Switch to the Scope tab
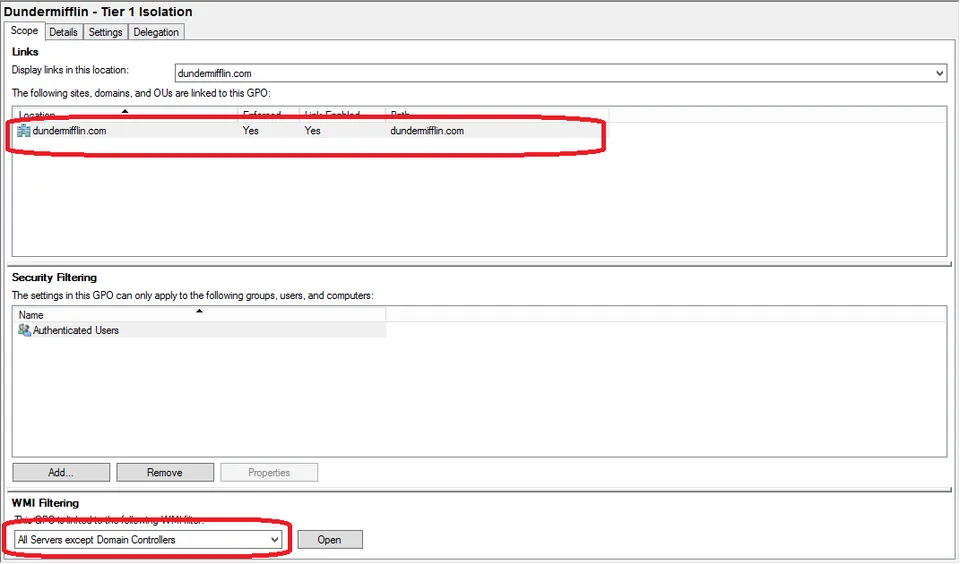The height and width of the screenshot is (564, 960). point(24,31)
